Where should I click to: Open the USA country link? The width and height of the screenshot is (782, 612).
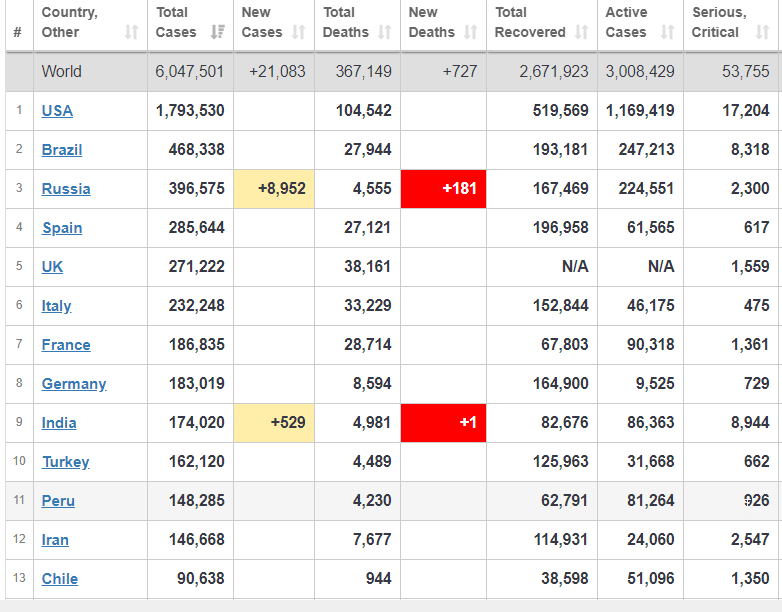click(x=57, y=110)
